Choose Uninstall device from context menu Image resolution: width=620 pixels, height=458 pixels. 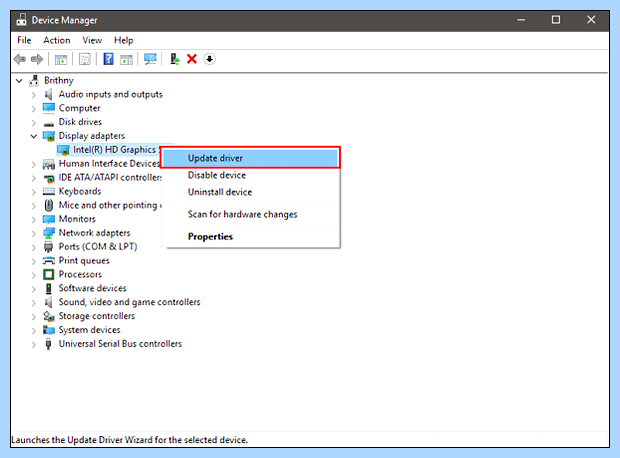coord(252,192)
